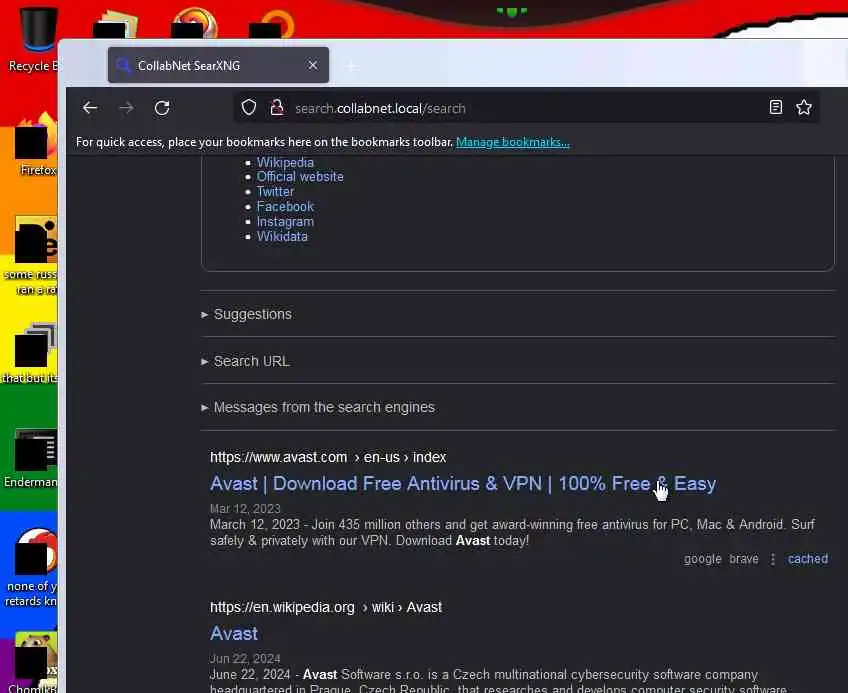Open the Instagram link
The height and width of the screenshot is (693, 848).
point(285,222)
